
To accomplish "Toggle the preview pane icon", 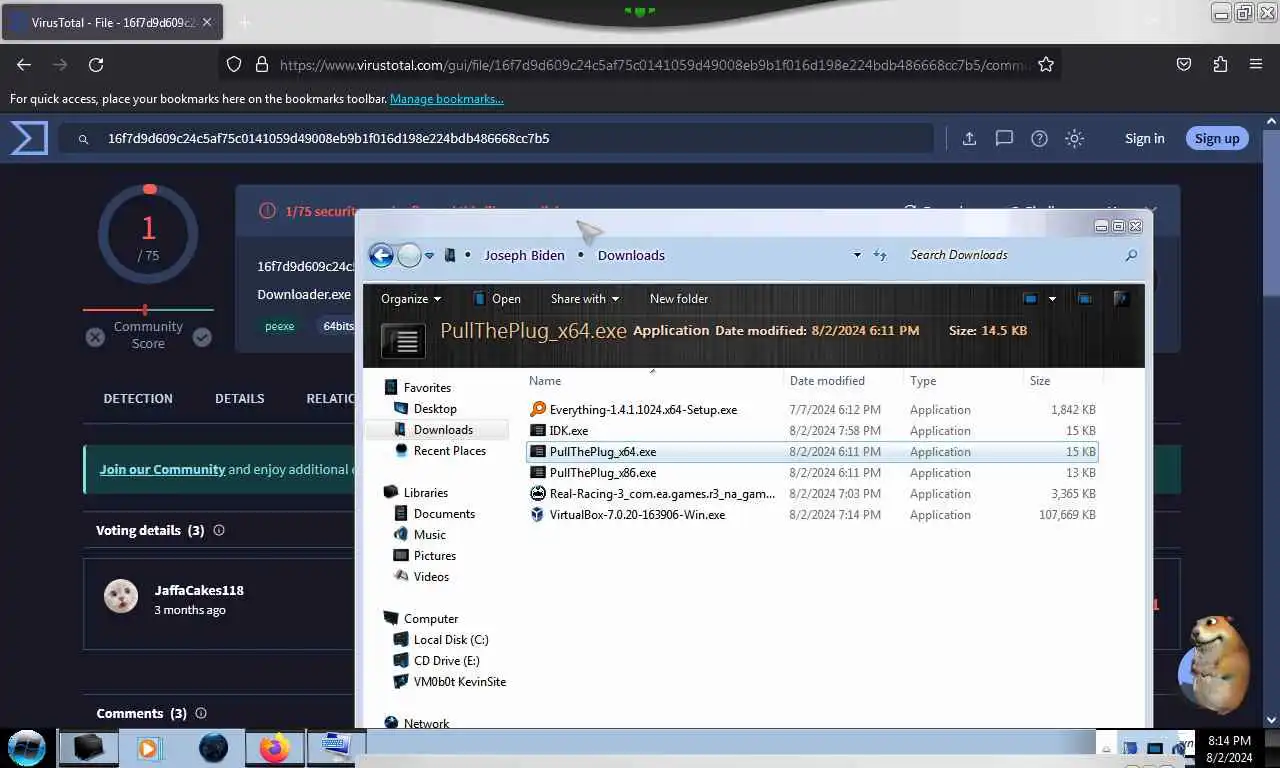I will pyautogui.click(x=1084, y=298).
